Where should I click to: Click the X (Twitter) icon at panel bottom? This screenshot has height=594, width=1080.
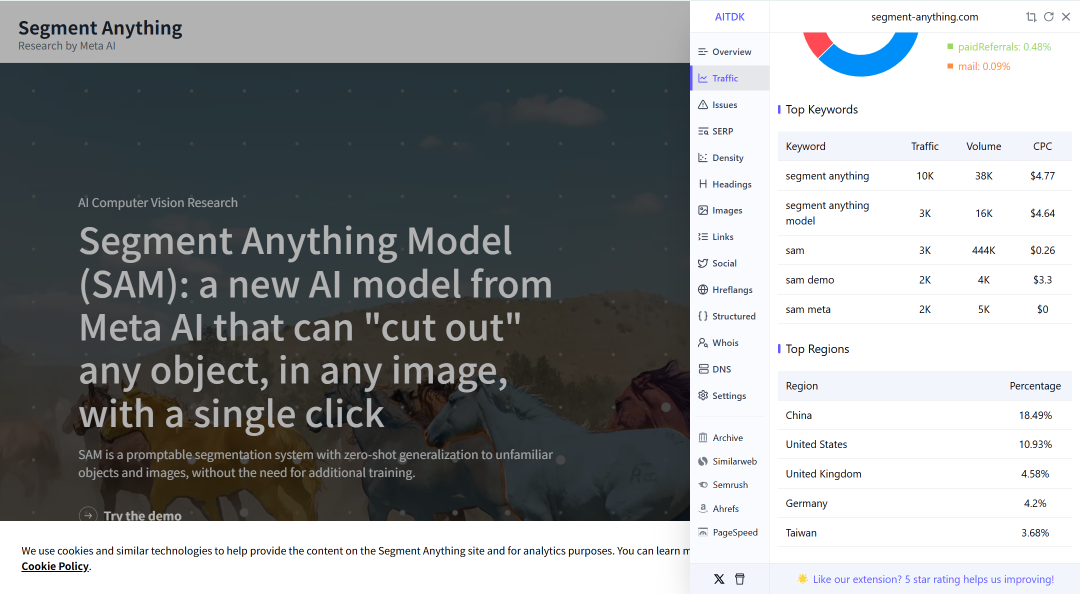tap(719, 579)
